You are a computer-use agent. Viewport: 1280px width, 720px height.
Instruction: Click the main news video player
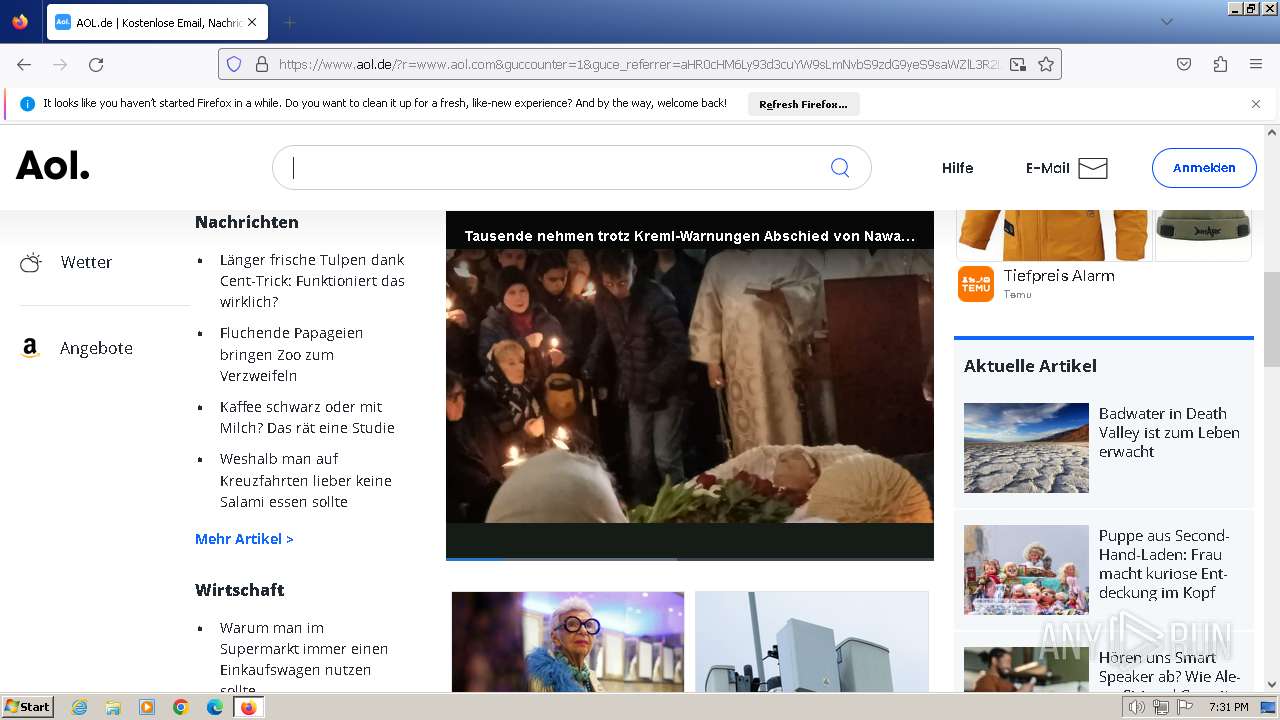(x=690, y=385)
